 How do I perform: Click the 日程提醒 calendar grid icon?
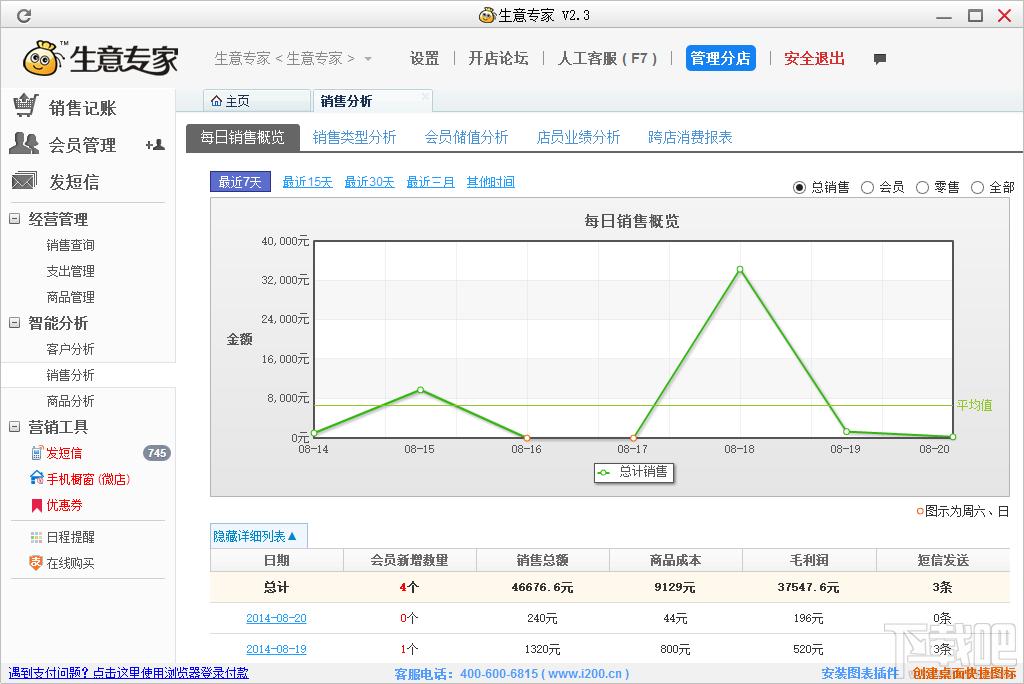tap(37, 537)
